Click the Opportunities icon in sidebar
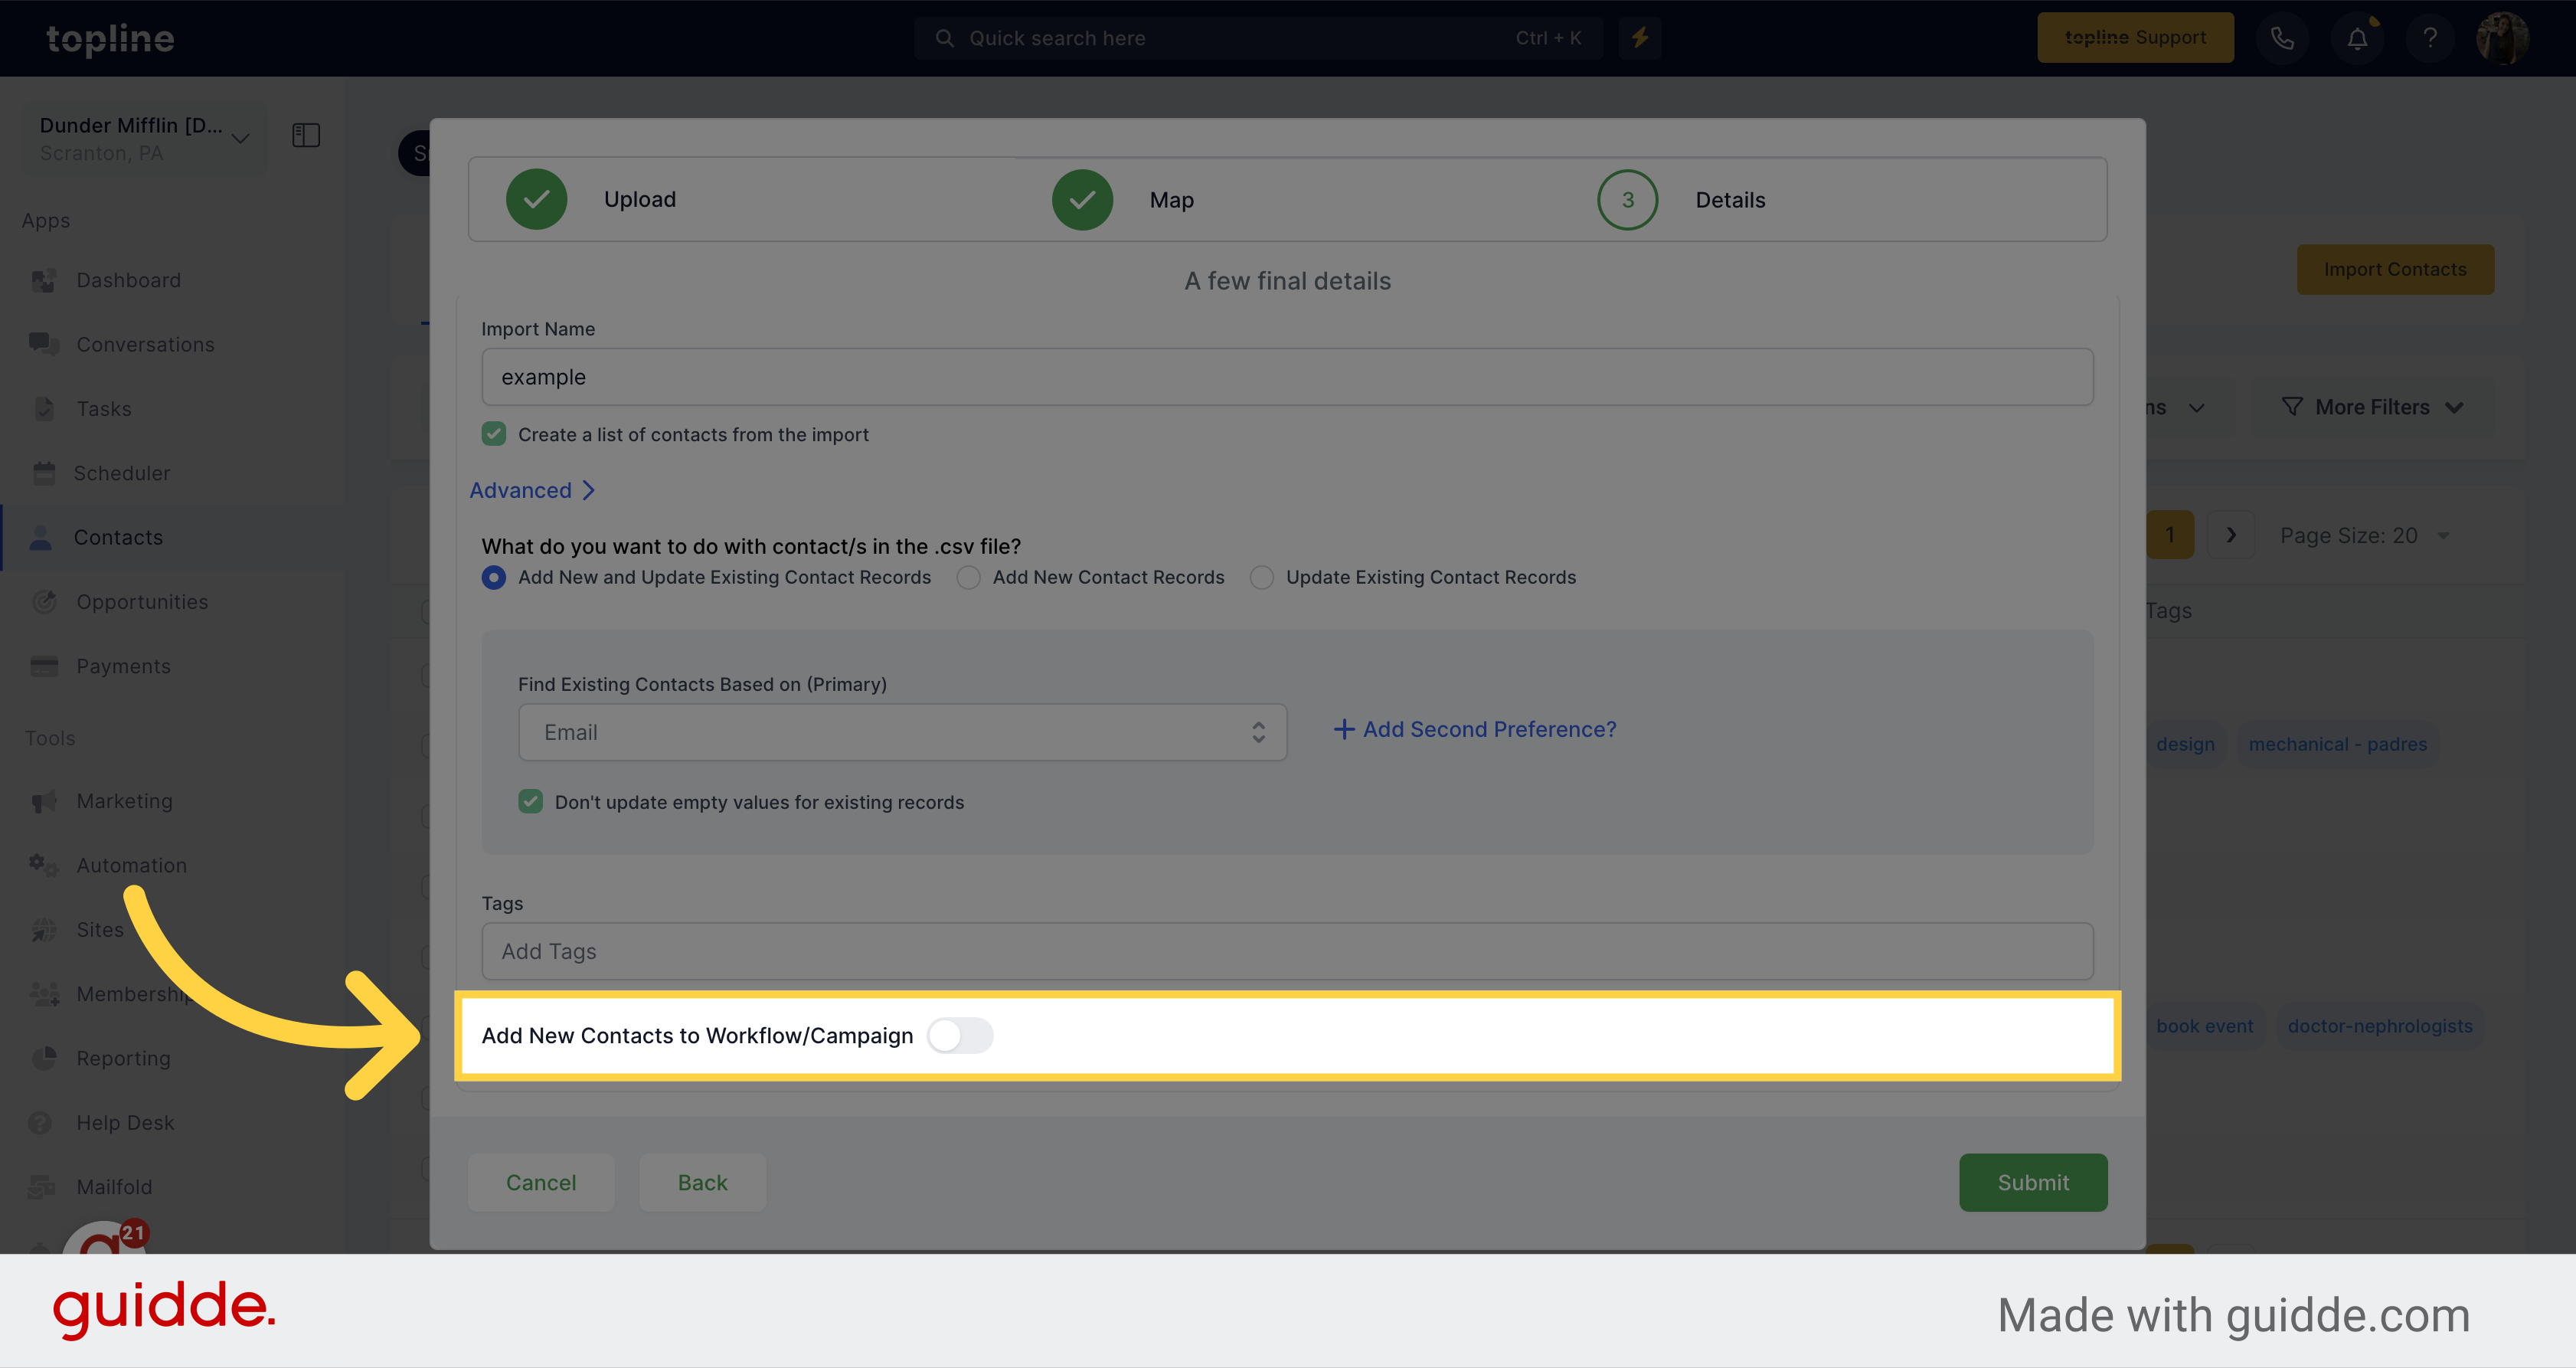Screen dimensions: 2576x1368 [44, 601]
